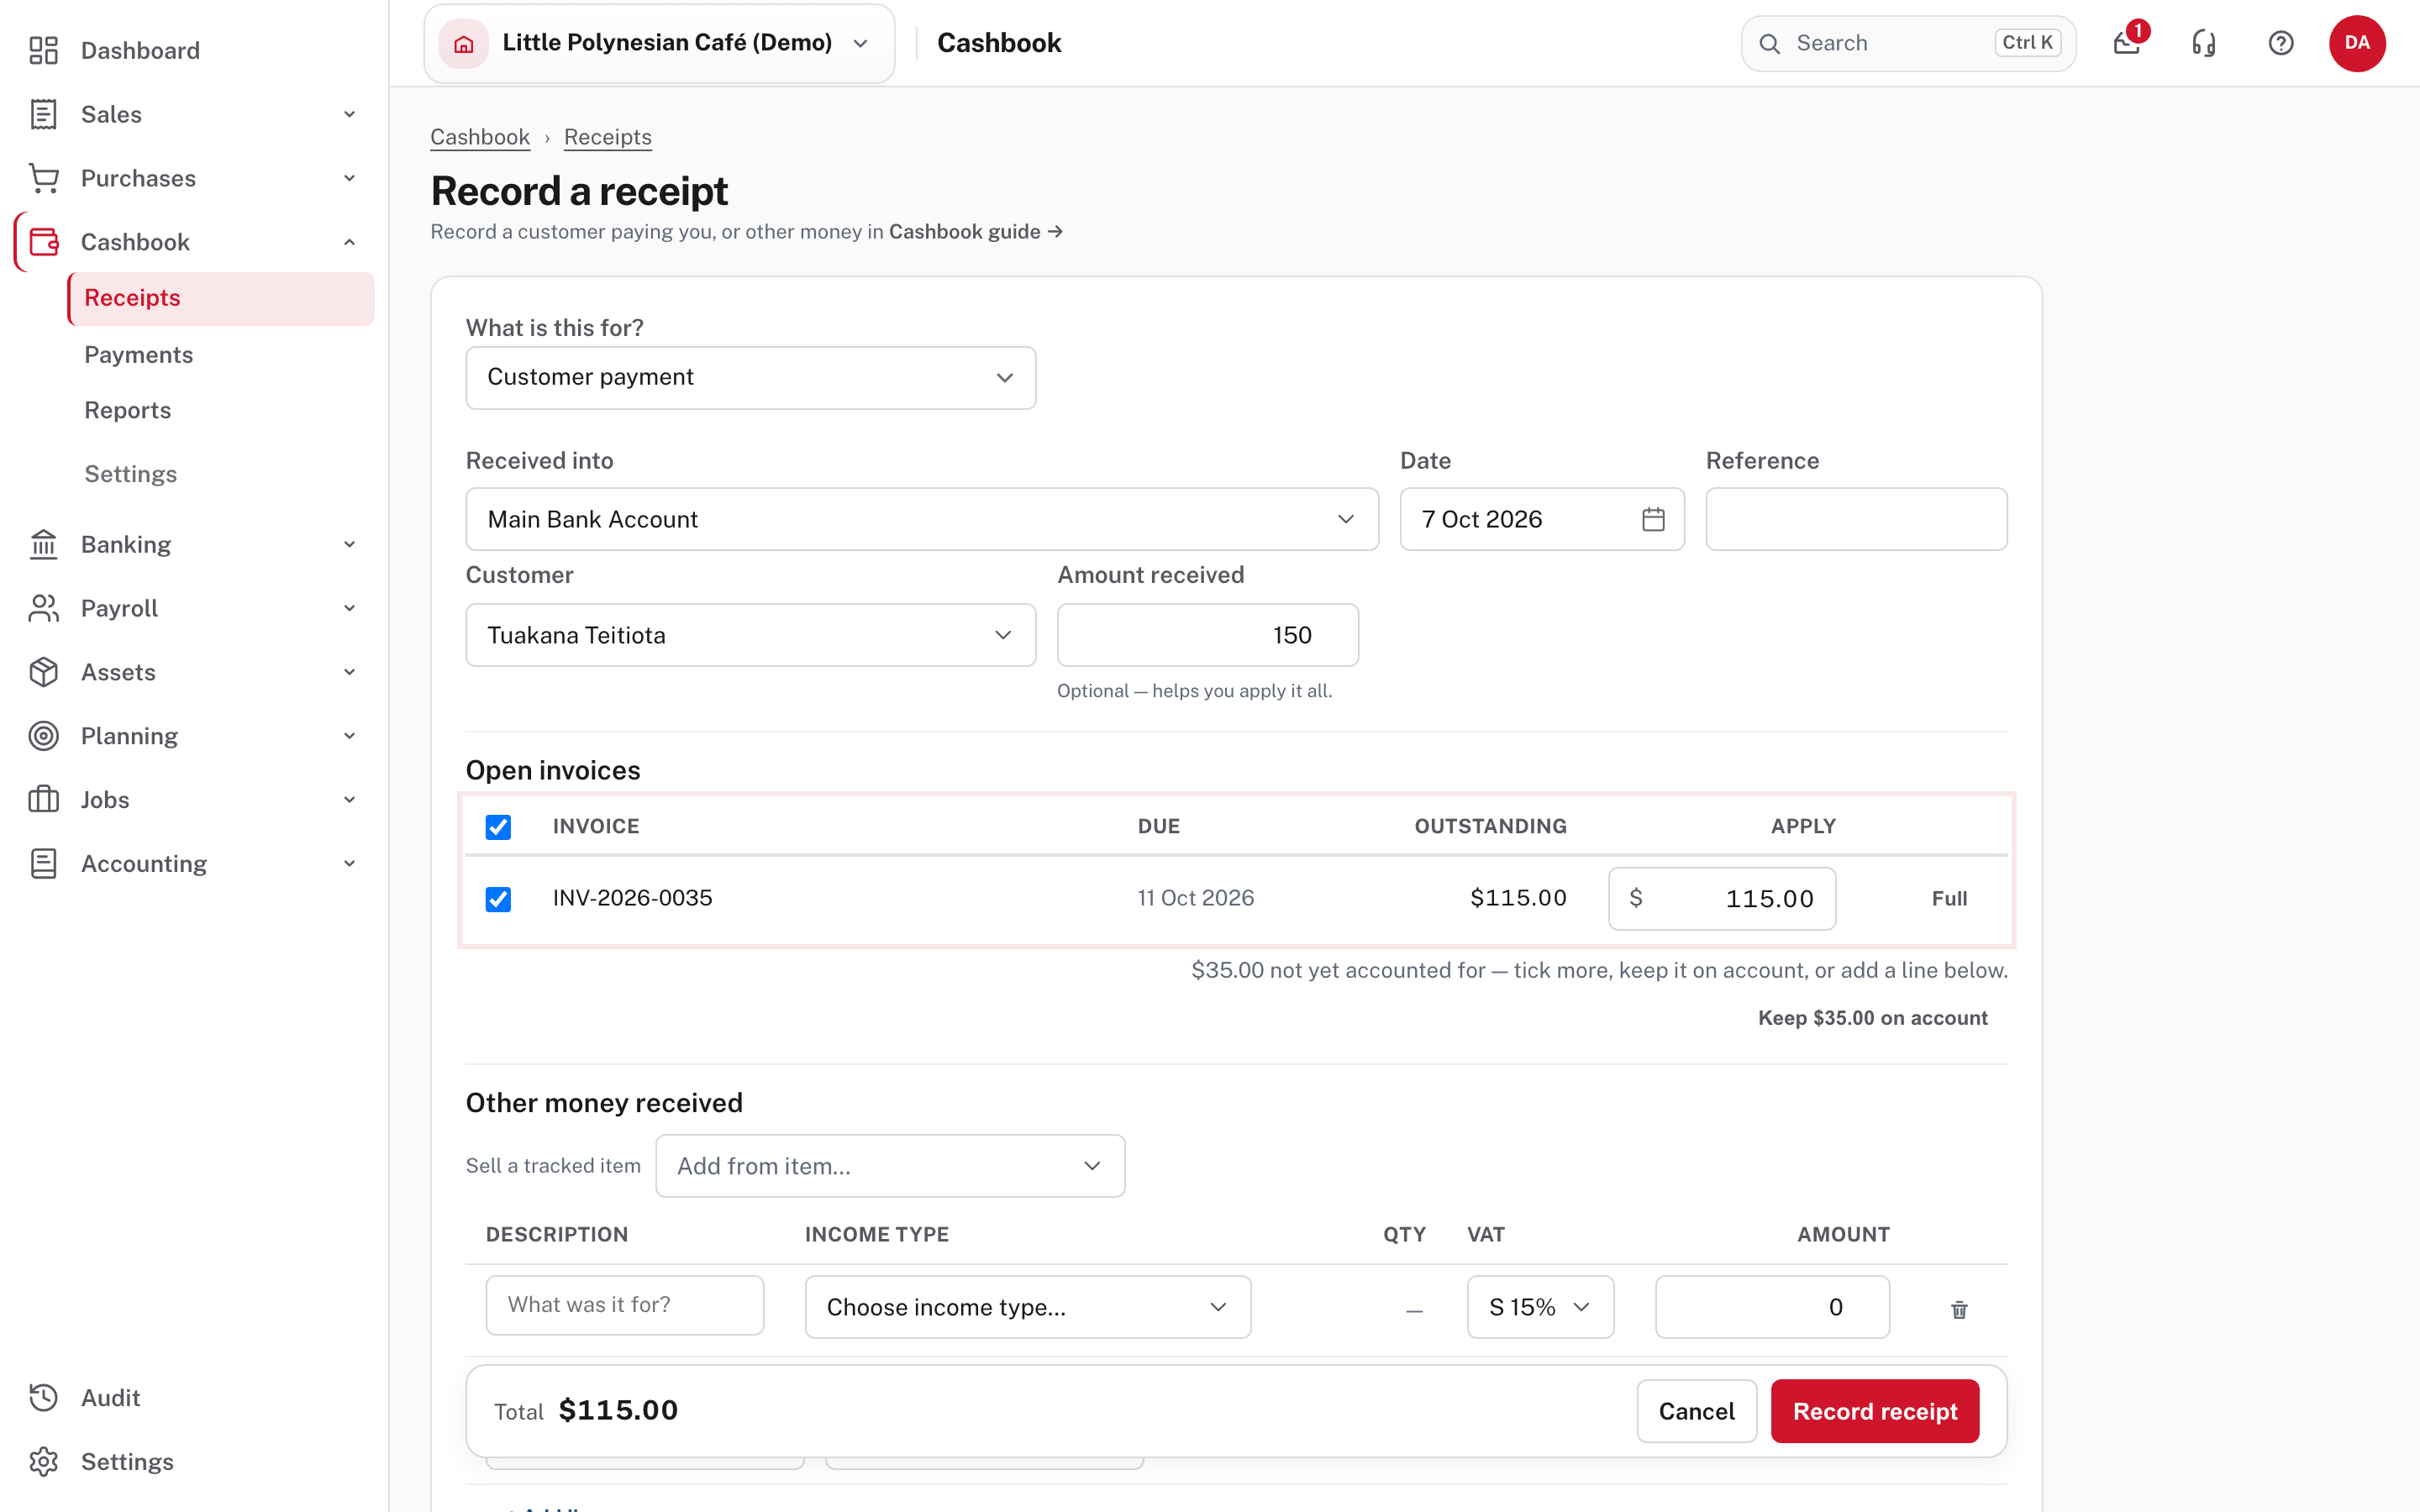Open the Cashbook guide link

point(976,232)
